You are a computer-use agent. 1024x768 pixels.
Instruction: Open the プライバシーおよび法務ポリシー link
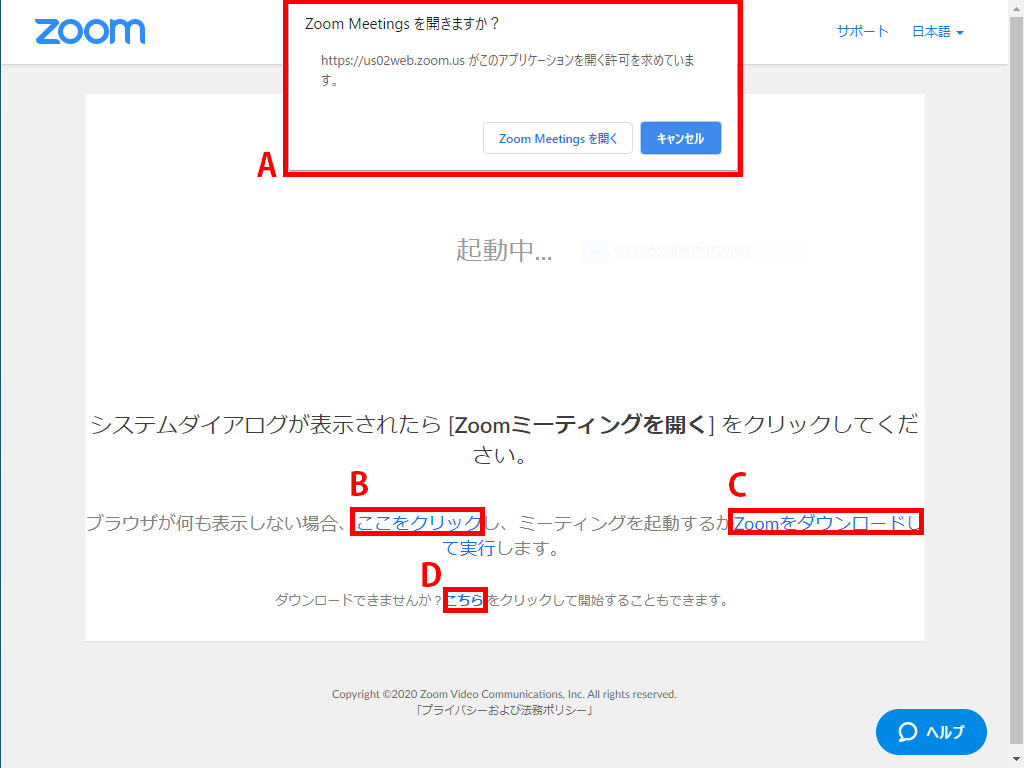coord(504,711)
